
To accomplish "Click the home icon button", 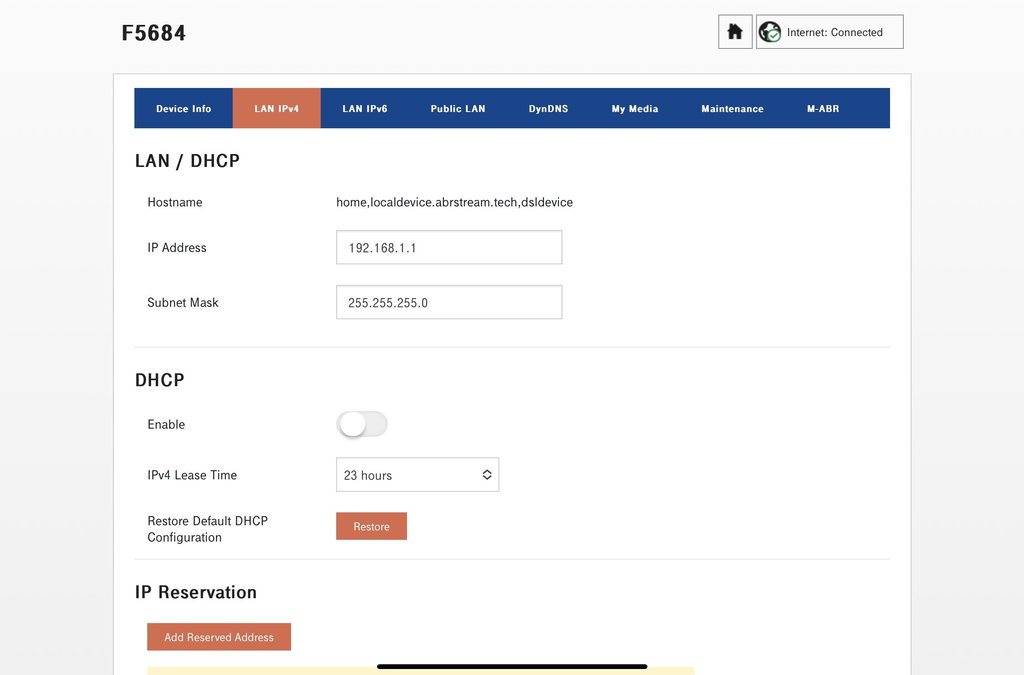I will pos(735,32).
